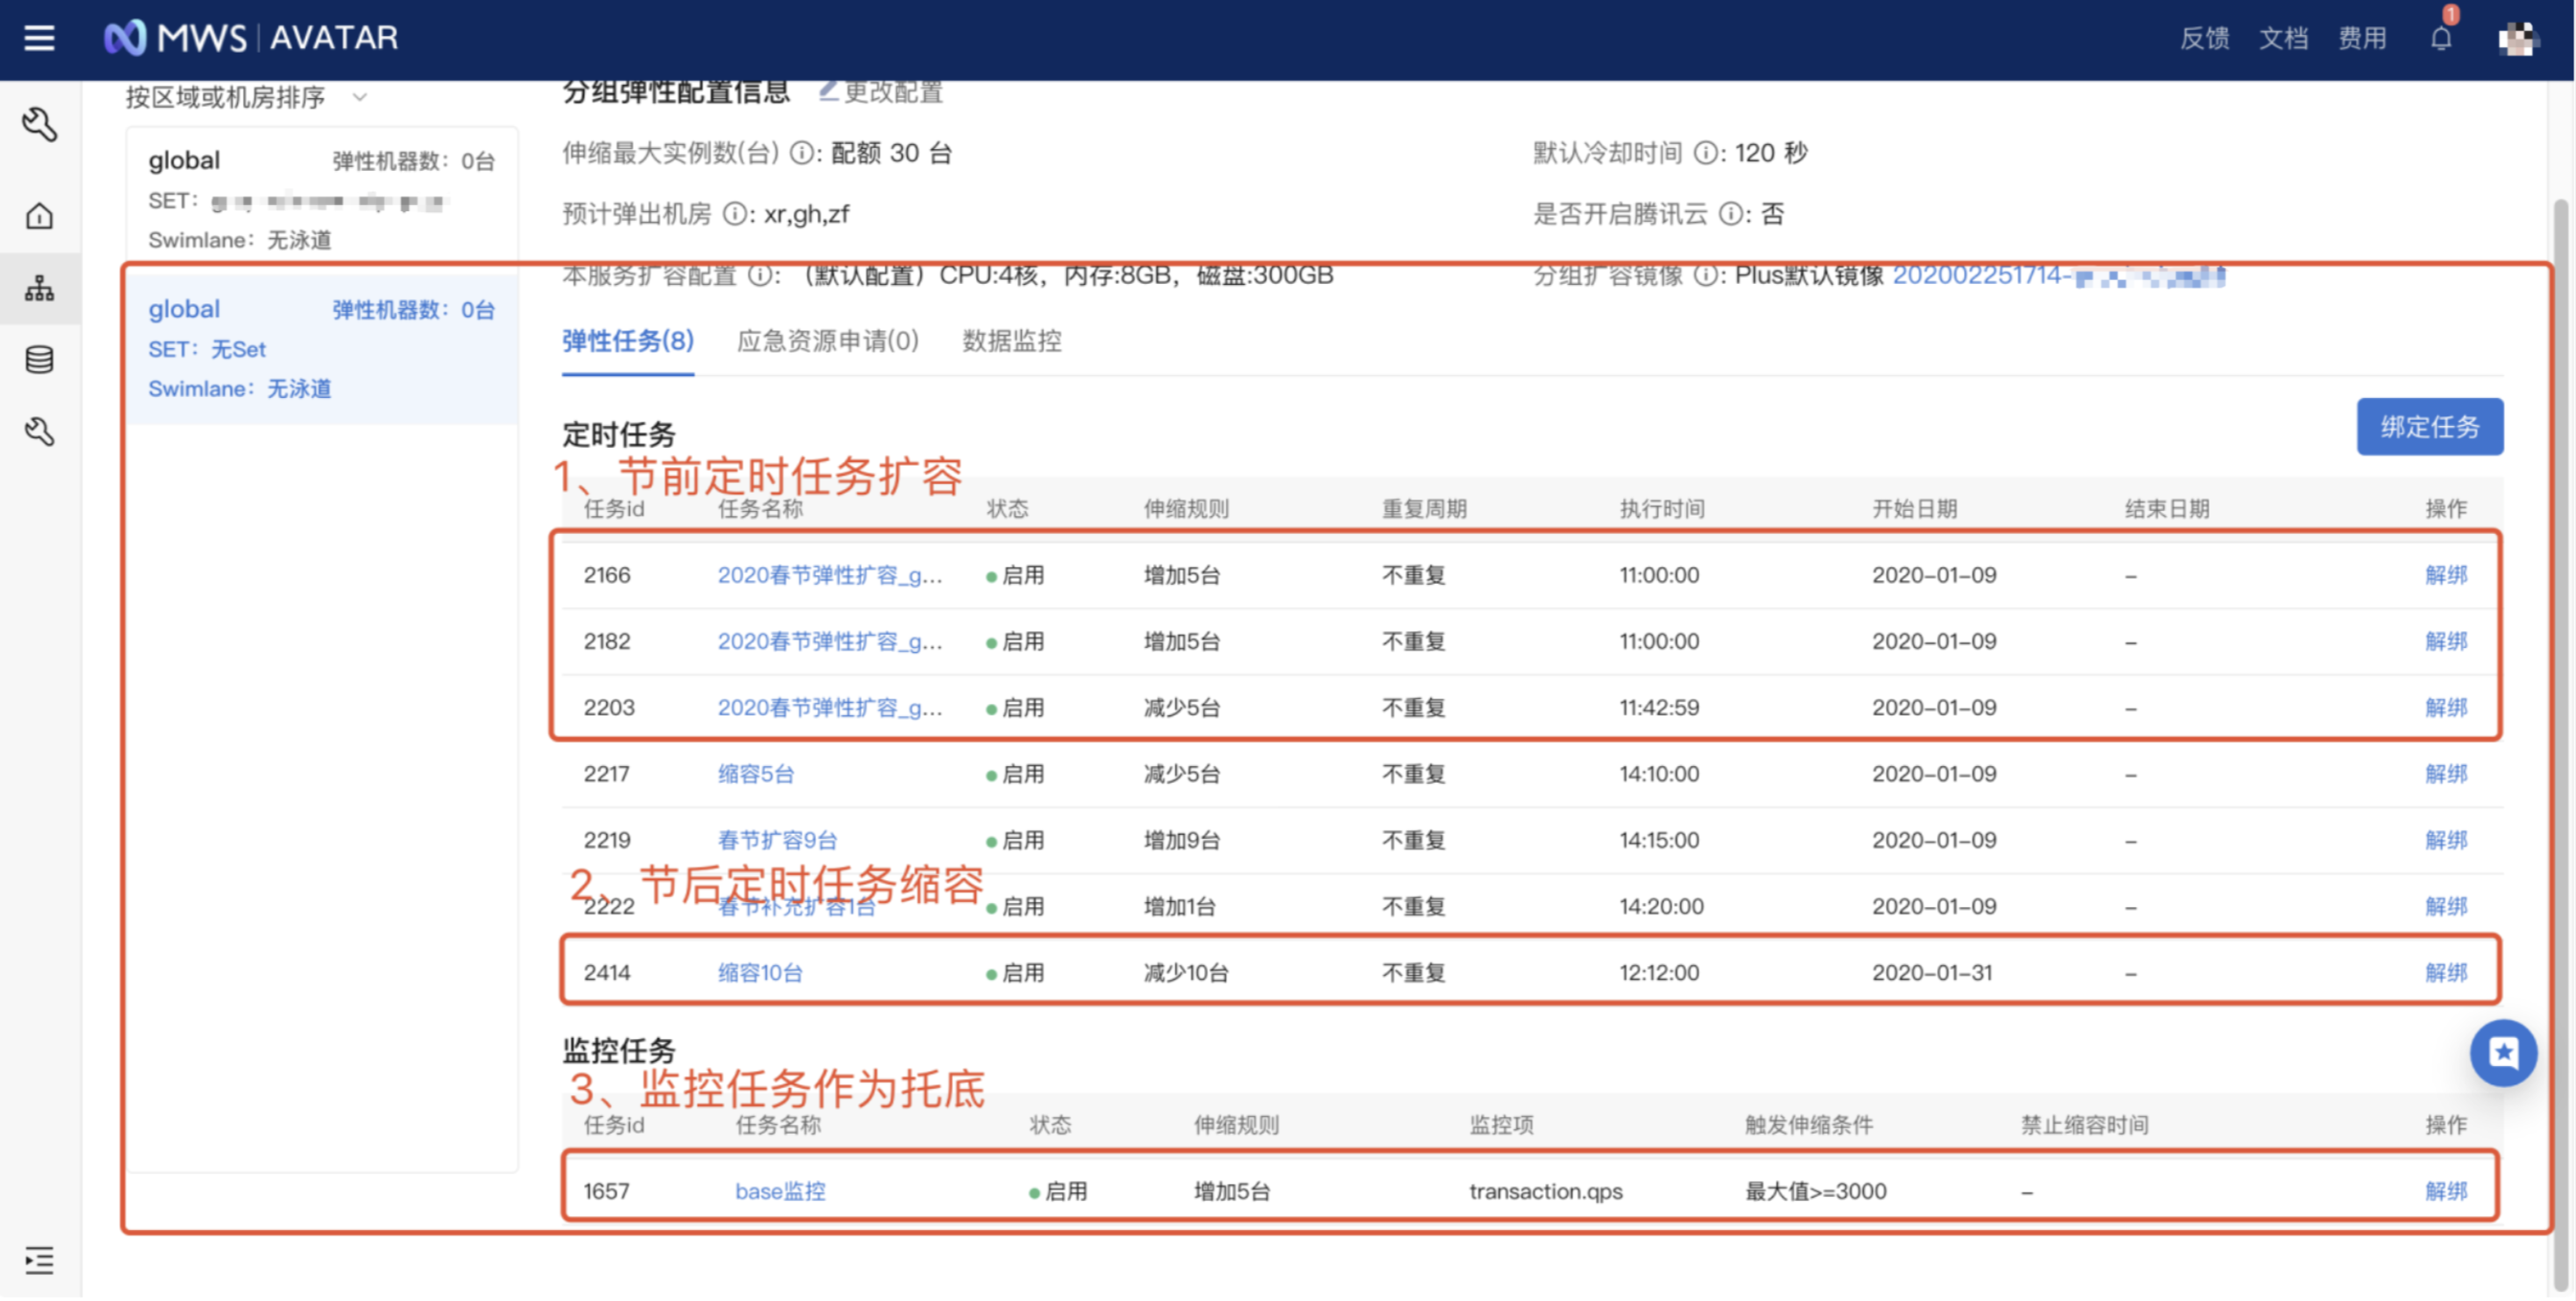Expand 按区域或机房排序 sort dropdown
The width and height of the screenshot is (2576, 1301).
click(243, 97)
